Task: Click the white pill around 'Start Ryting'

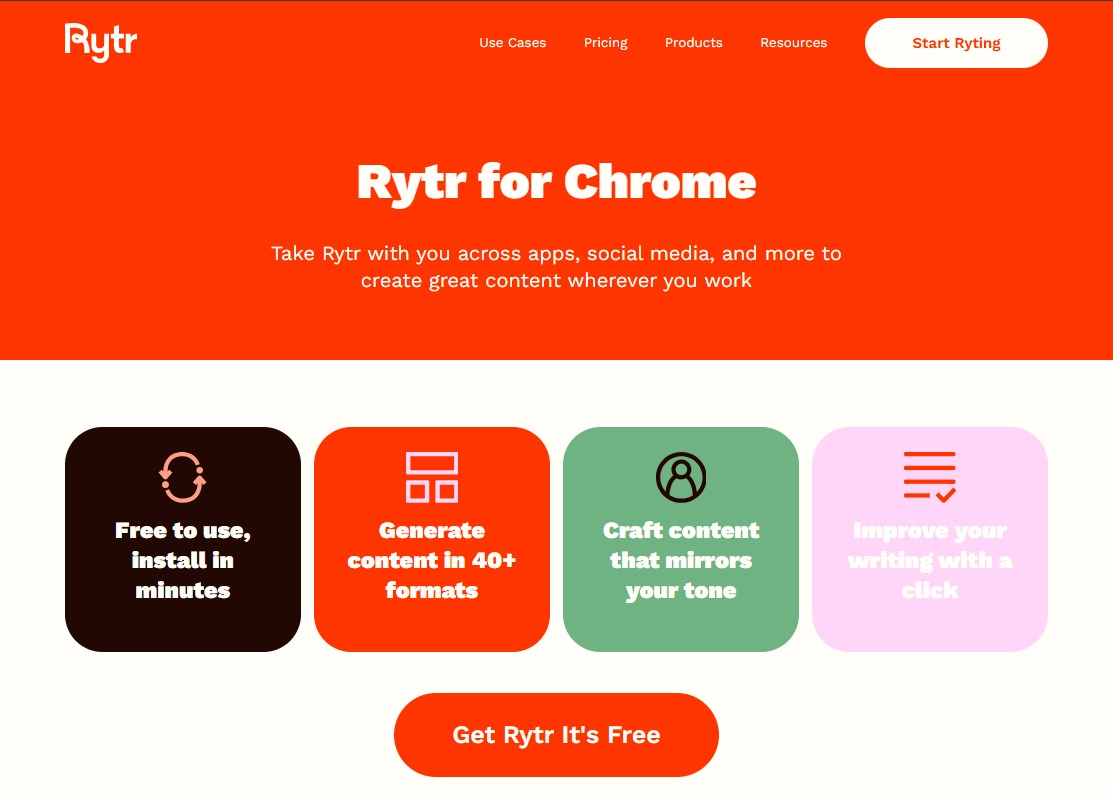Action: point(956,42)
